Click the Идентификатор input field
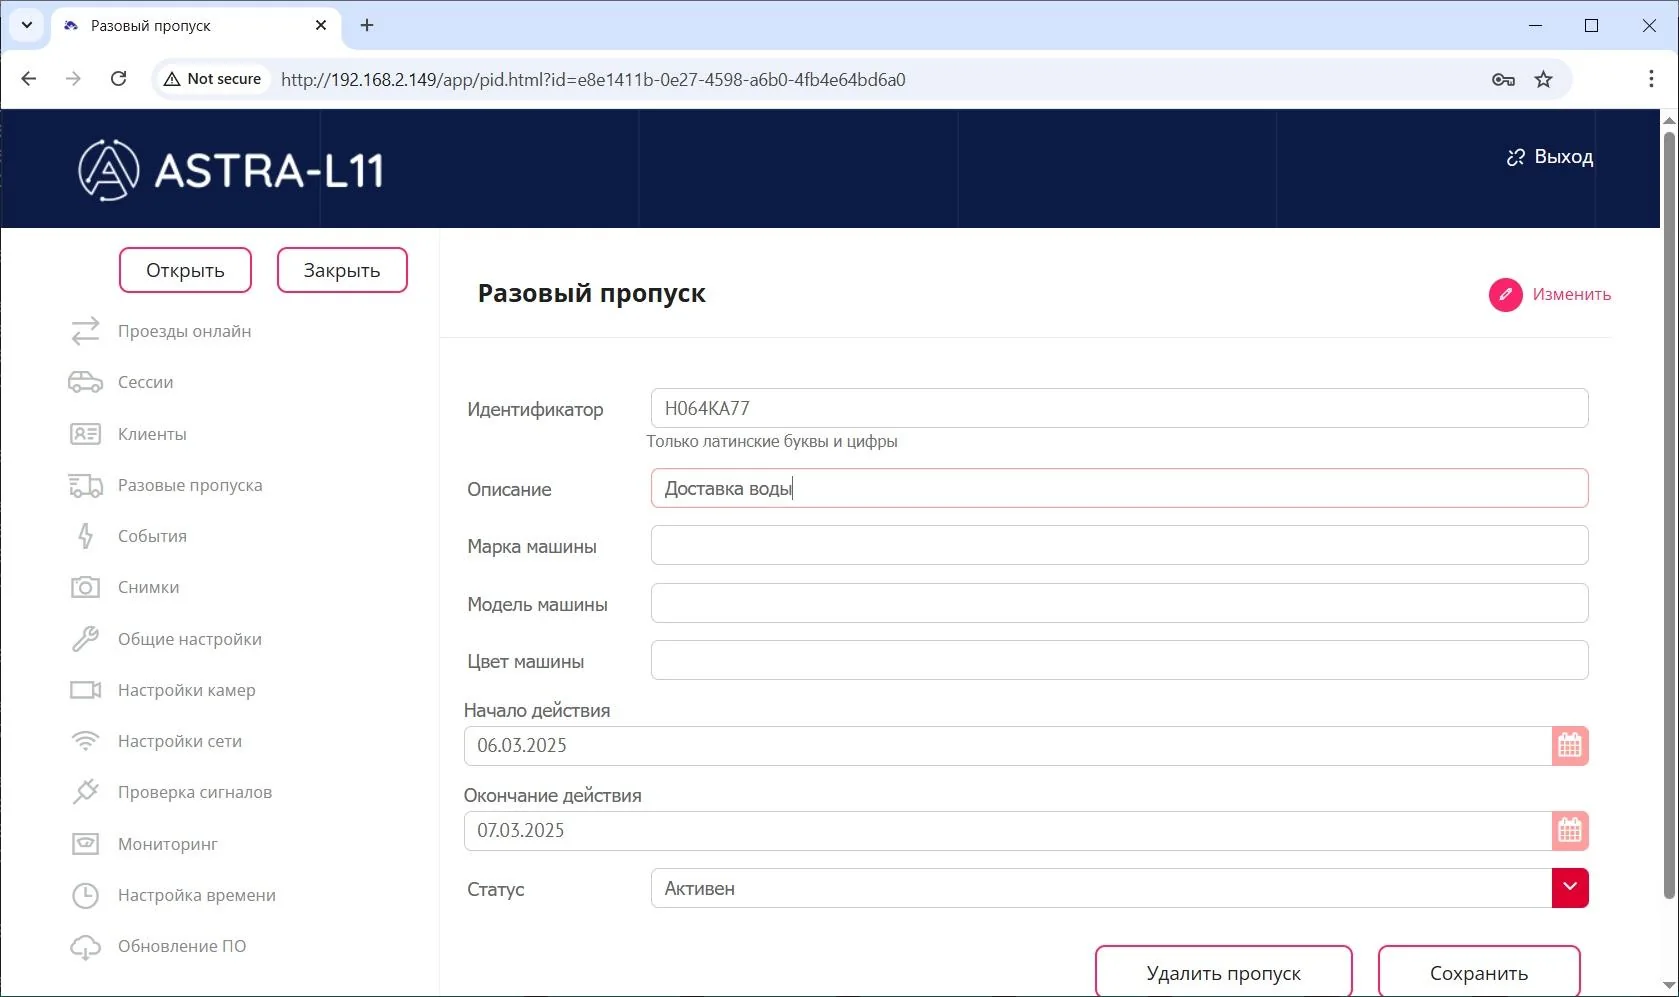Image resolution: width=1679 pixels, height=997 pixels. (1119, 408)
